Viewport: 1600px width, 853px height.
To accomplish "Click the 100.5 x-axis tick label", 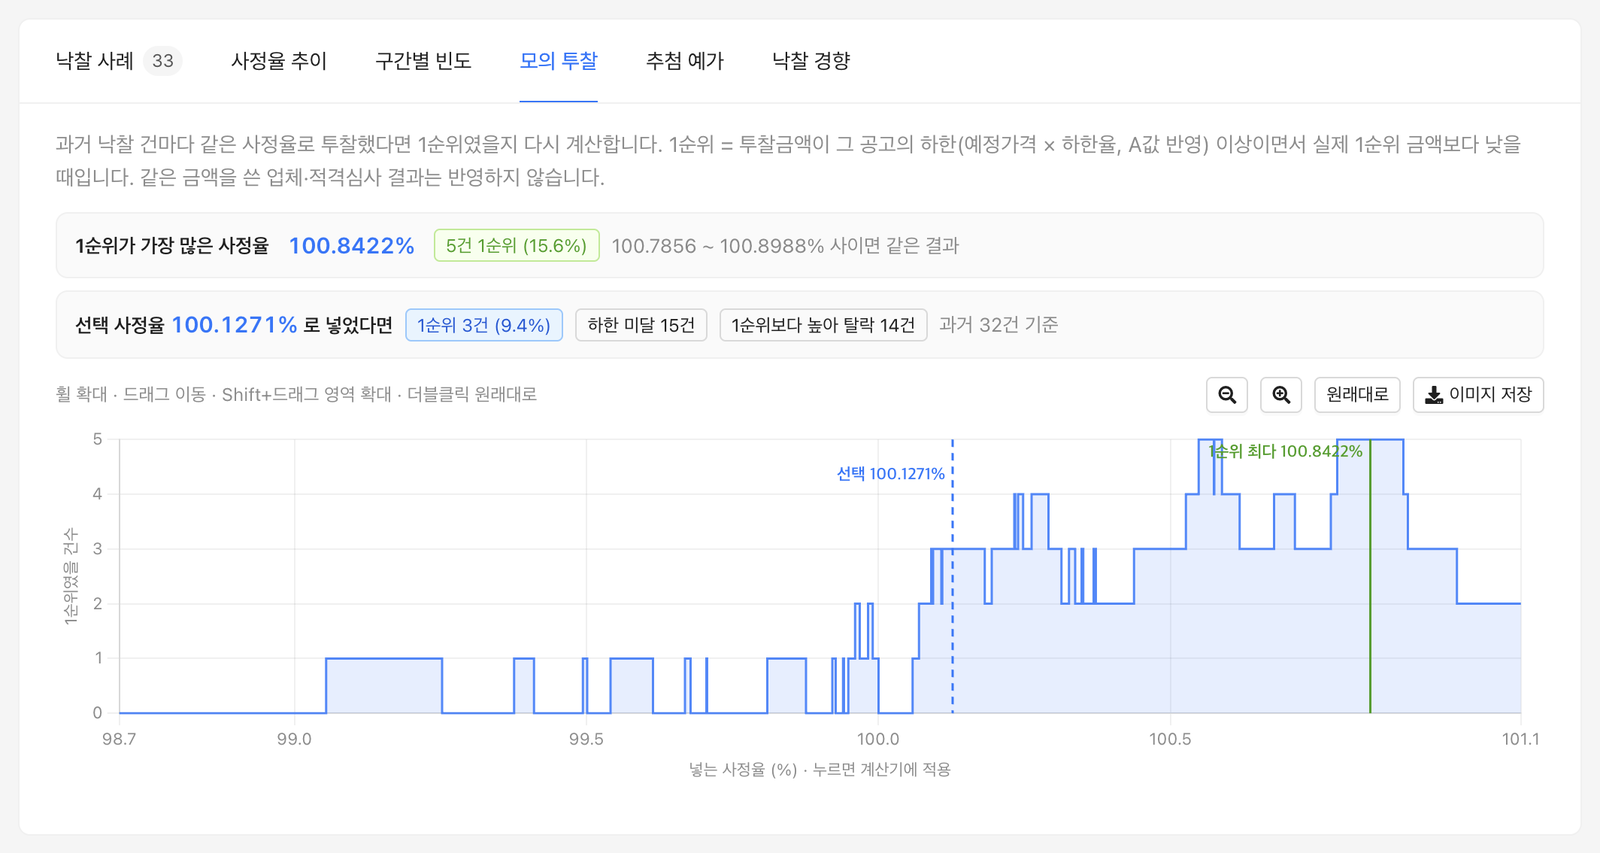I will point(1170,739).
